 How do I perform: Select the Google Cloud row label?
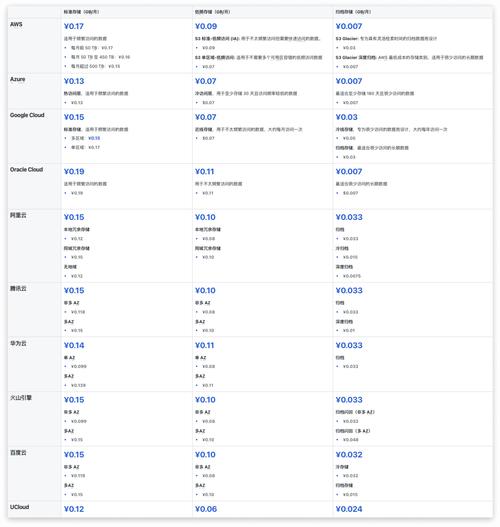[27, 115]
